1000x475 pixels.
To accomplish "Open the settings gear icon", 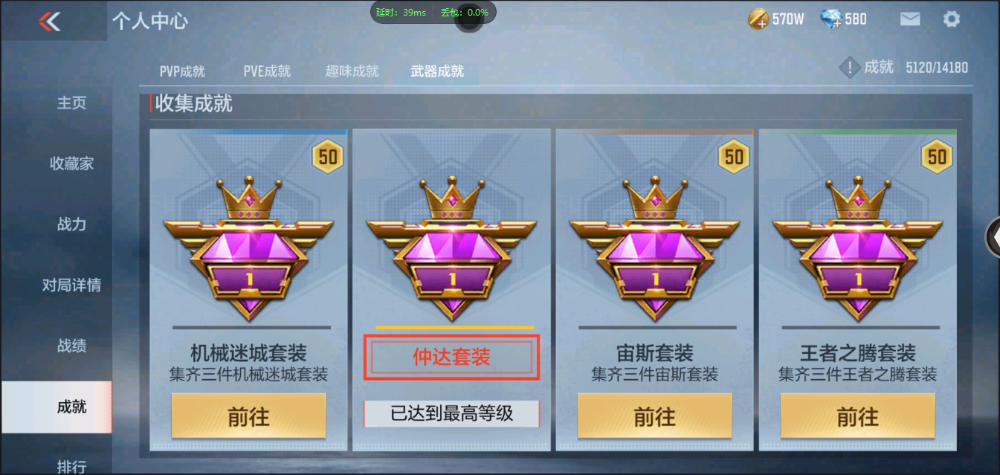I will [951, 19].
